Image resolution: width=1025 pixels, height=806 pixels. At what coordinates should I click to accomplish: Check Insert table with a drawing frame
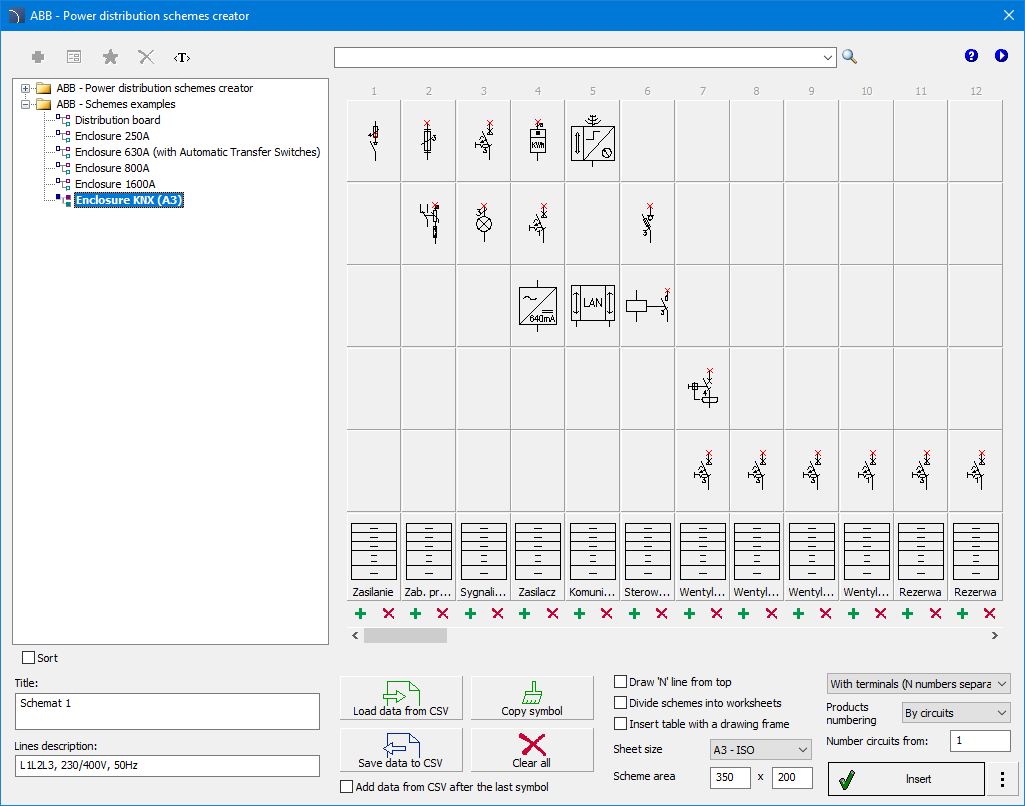click(x=620, y=724)
